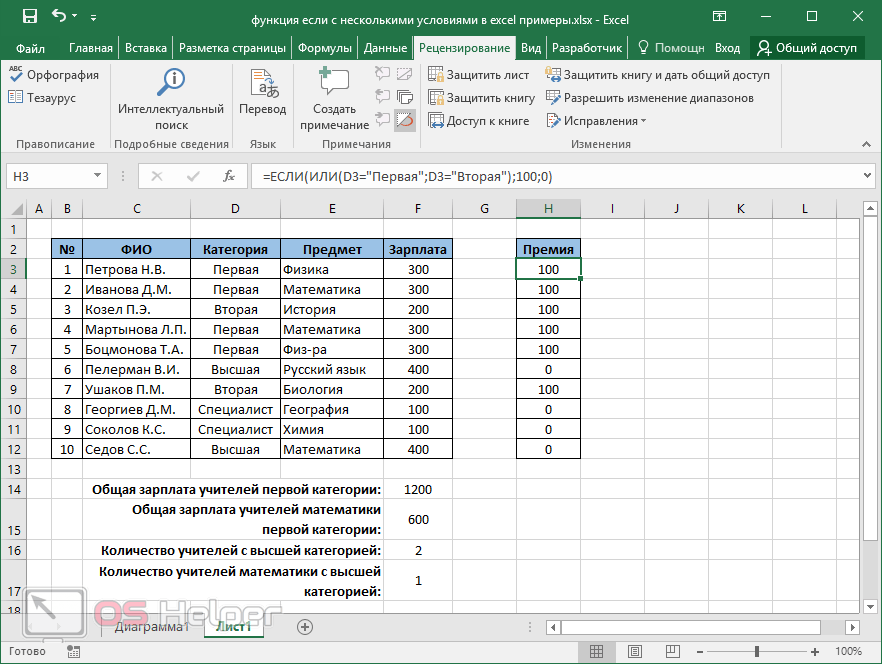Screen dimensions: 882x664
Task: Go to the previous comment
Action: [x=382, y=96]
